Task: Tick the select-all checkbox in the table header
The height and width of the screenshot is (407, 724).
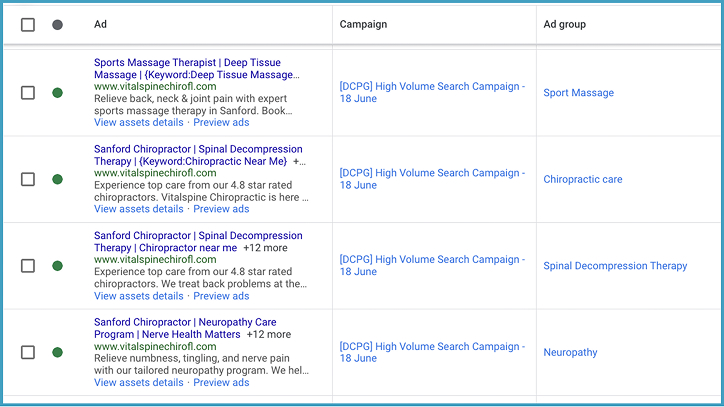Action: [28, 24]
